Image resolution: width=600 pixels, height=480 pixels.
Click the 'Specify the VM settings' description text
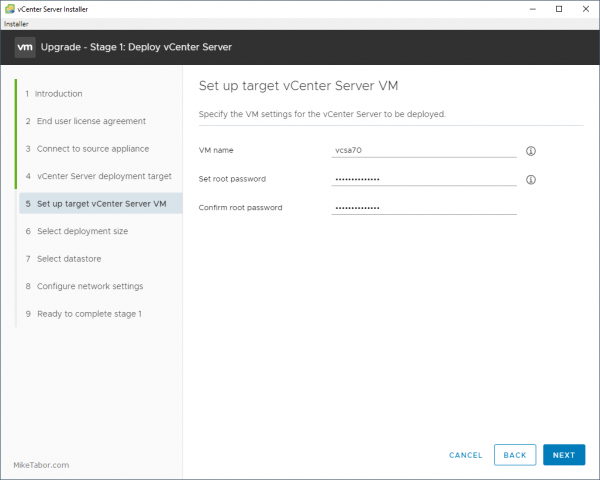[322, 114]
